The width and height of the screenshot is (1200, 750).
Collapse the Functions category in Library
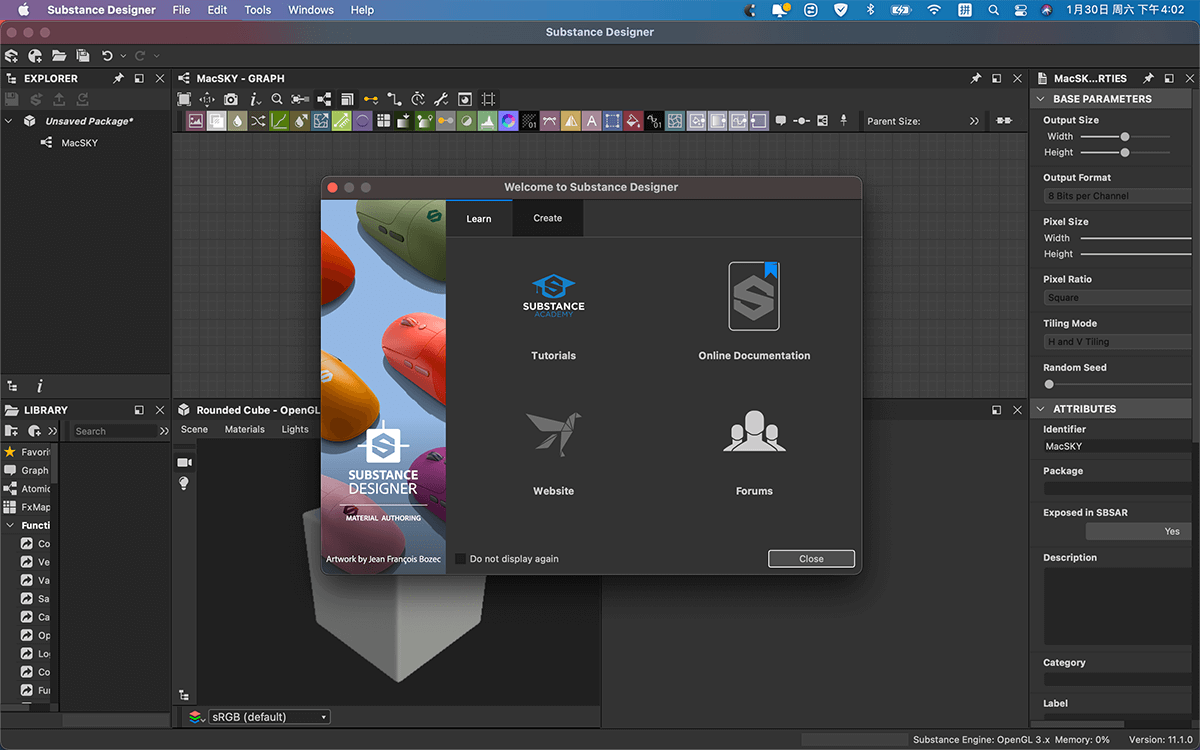[9, 526]
